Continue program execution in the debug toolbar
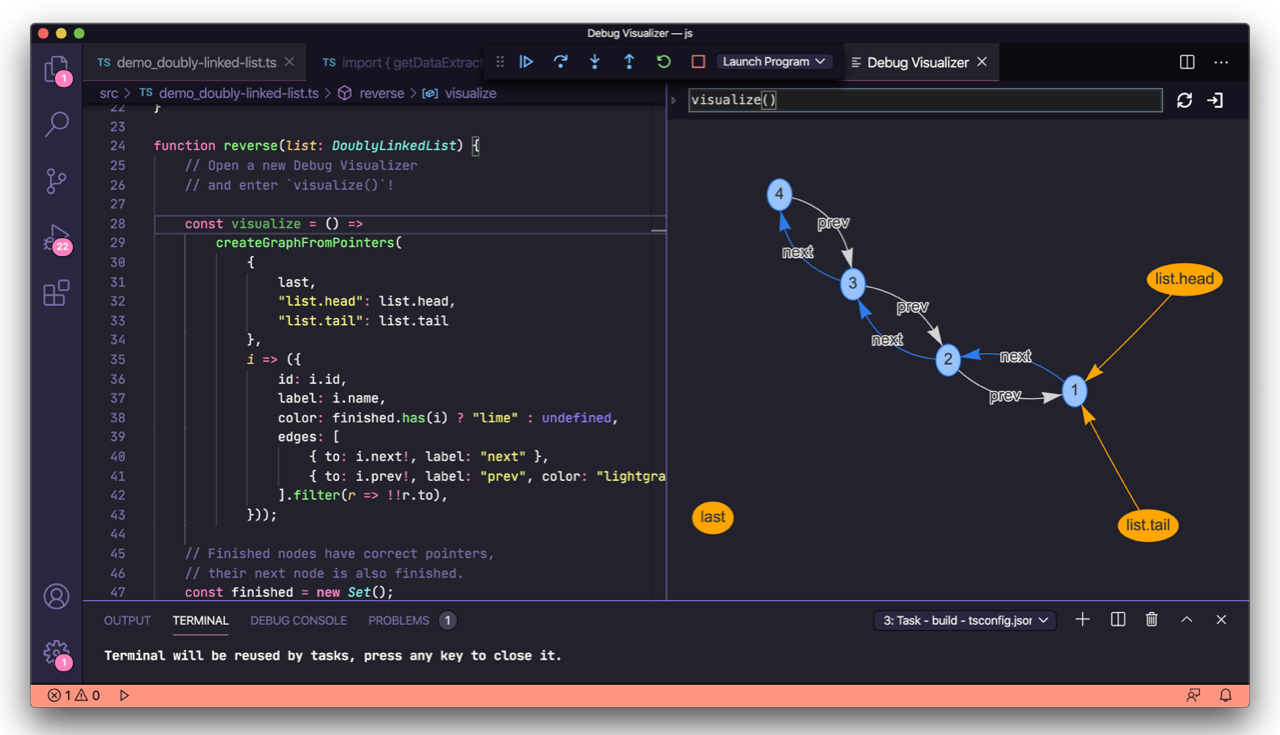 coord(527,61)
